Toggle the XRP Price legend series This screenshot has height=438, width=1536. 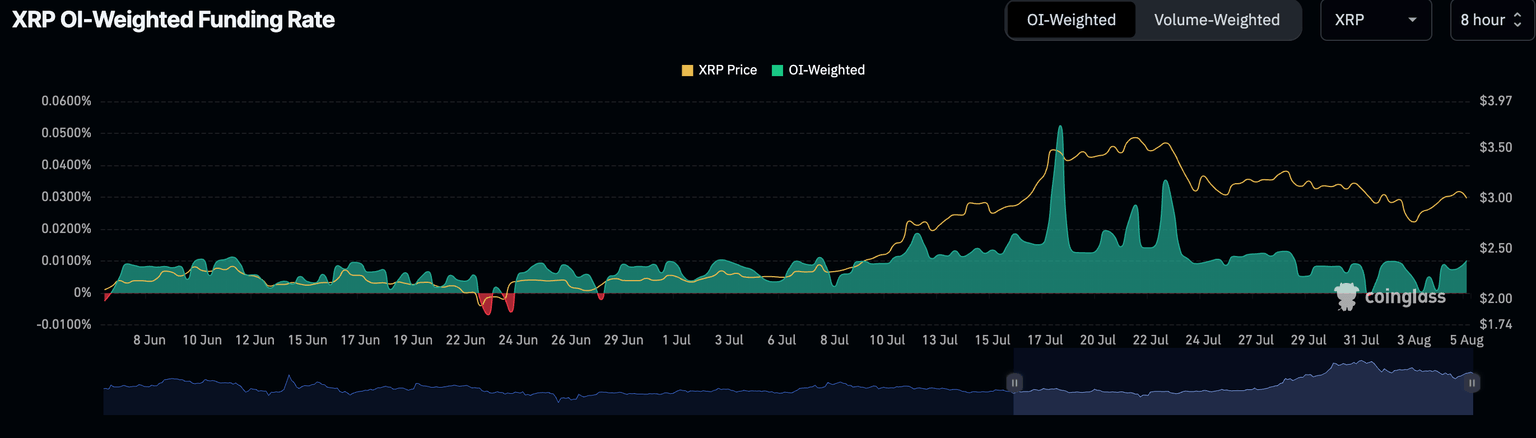(x=719, y=70)
